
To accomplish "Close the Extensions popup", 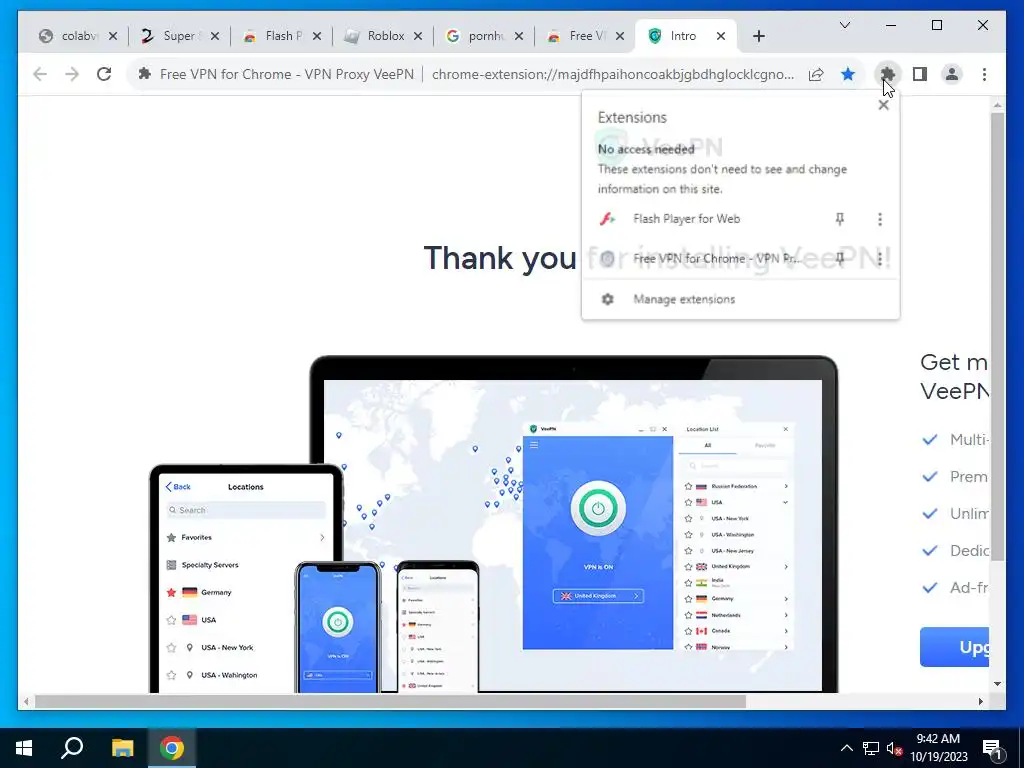I will pyautogui.click(x=884, y=105).
